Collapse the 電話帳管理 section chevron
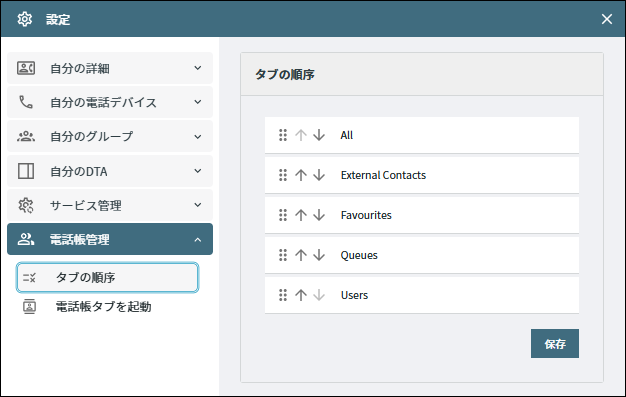 198,240
